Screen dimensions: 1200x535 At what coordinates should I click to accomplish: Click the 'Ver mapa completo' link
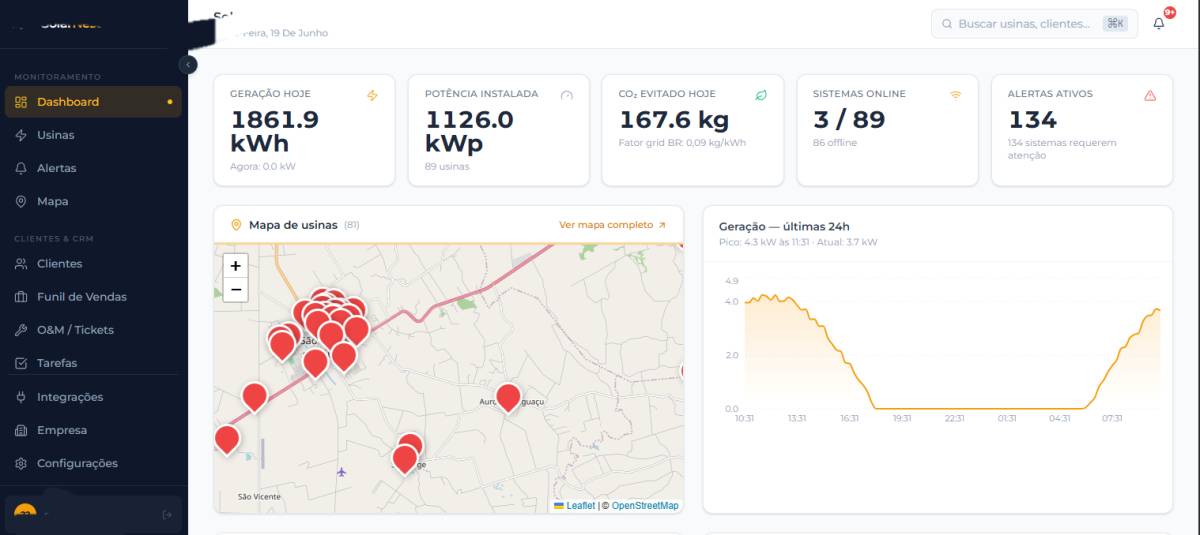(x=612, y=225)
